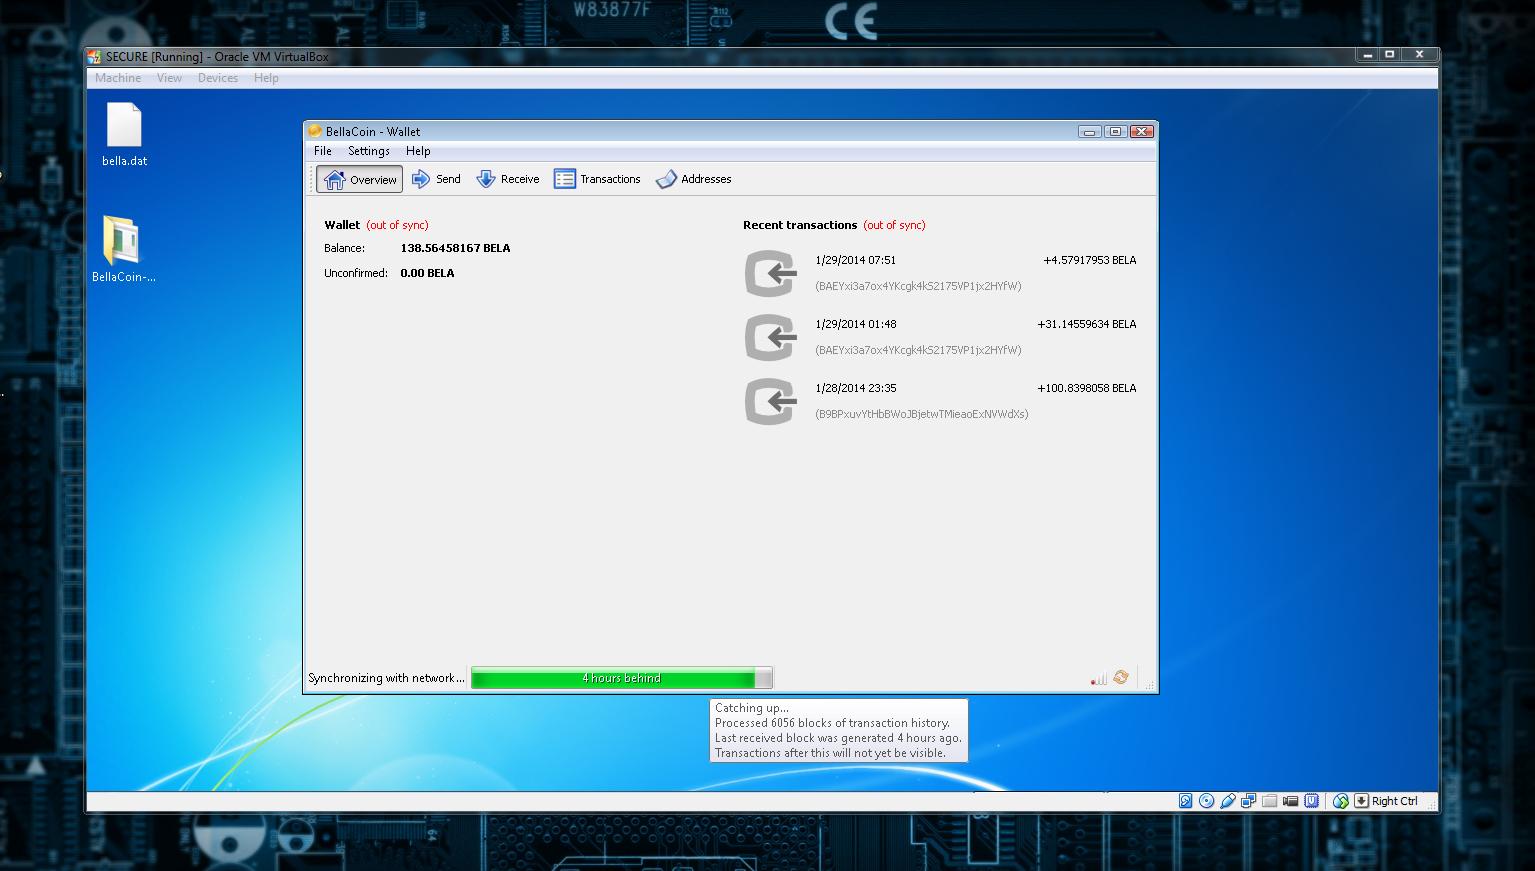Click VirtualBox mouse integration indicator icon
This screenshot has width=1535, height=871.
(x=1341, y=801)
